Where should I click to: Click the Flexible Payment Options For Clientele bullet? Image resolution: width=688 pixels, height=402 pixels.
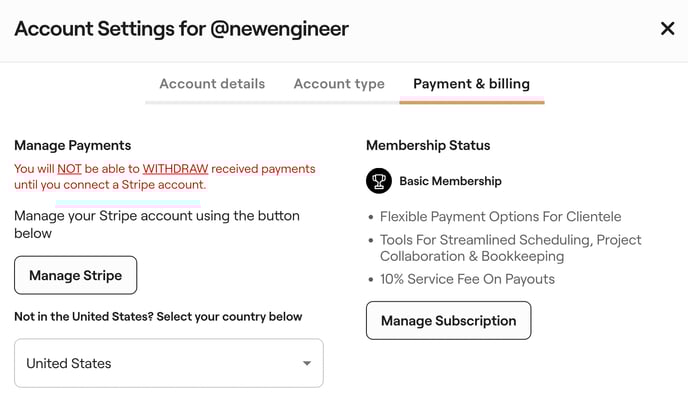pos(500,216)
